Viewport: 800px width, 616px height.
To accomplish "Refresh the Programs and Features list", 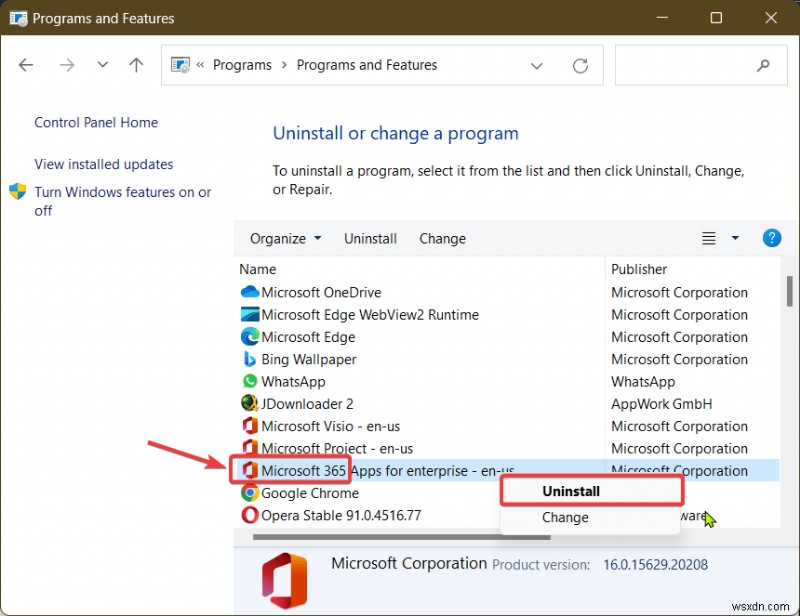I will [x=580, y=65].
